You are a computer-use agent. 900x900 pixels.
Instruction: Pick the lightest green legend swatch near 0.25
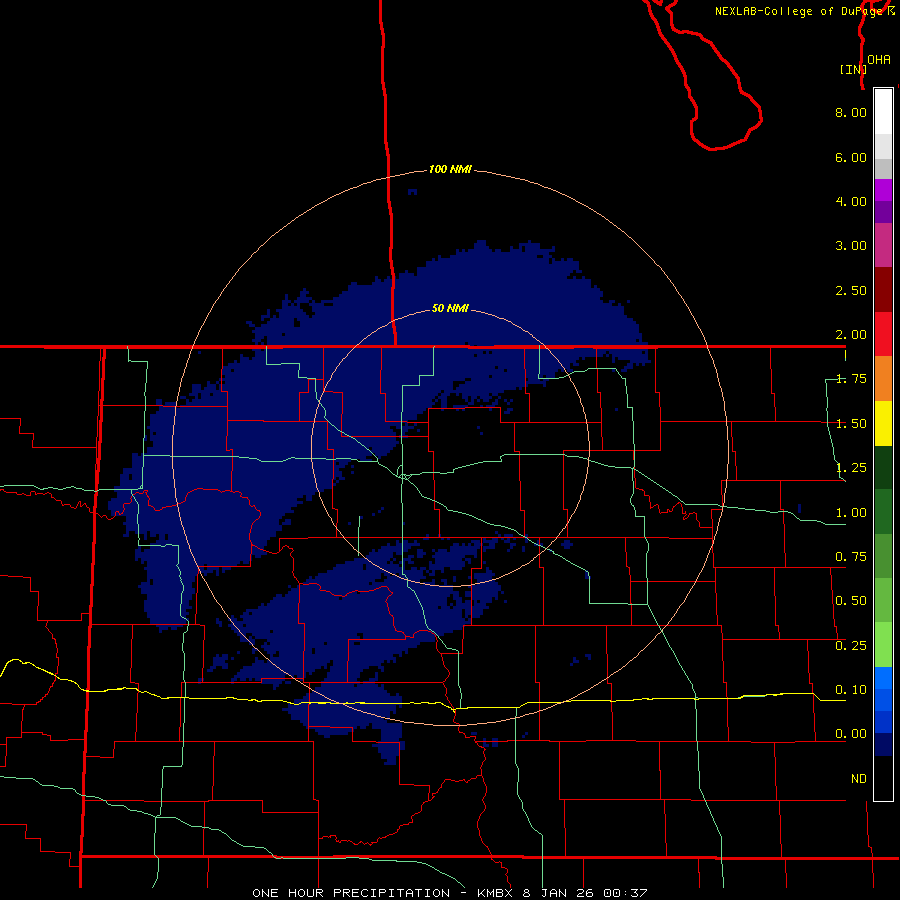(883, 645)
